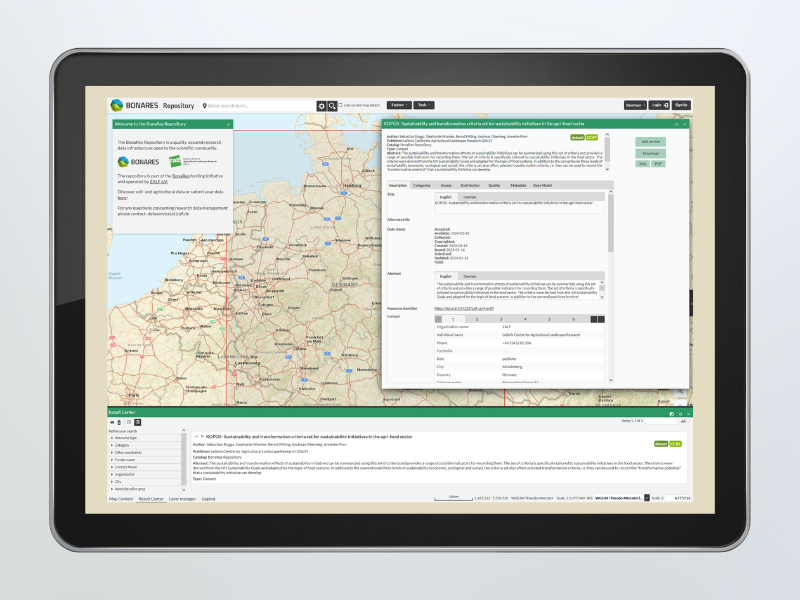Click the 'dataset' badge in KOPOS window
Image resolution: width=800 pixels, height=600 pixels.
(577, 137)
